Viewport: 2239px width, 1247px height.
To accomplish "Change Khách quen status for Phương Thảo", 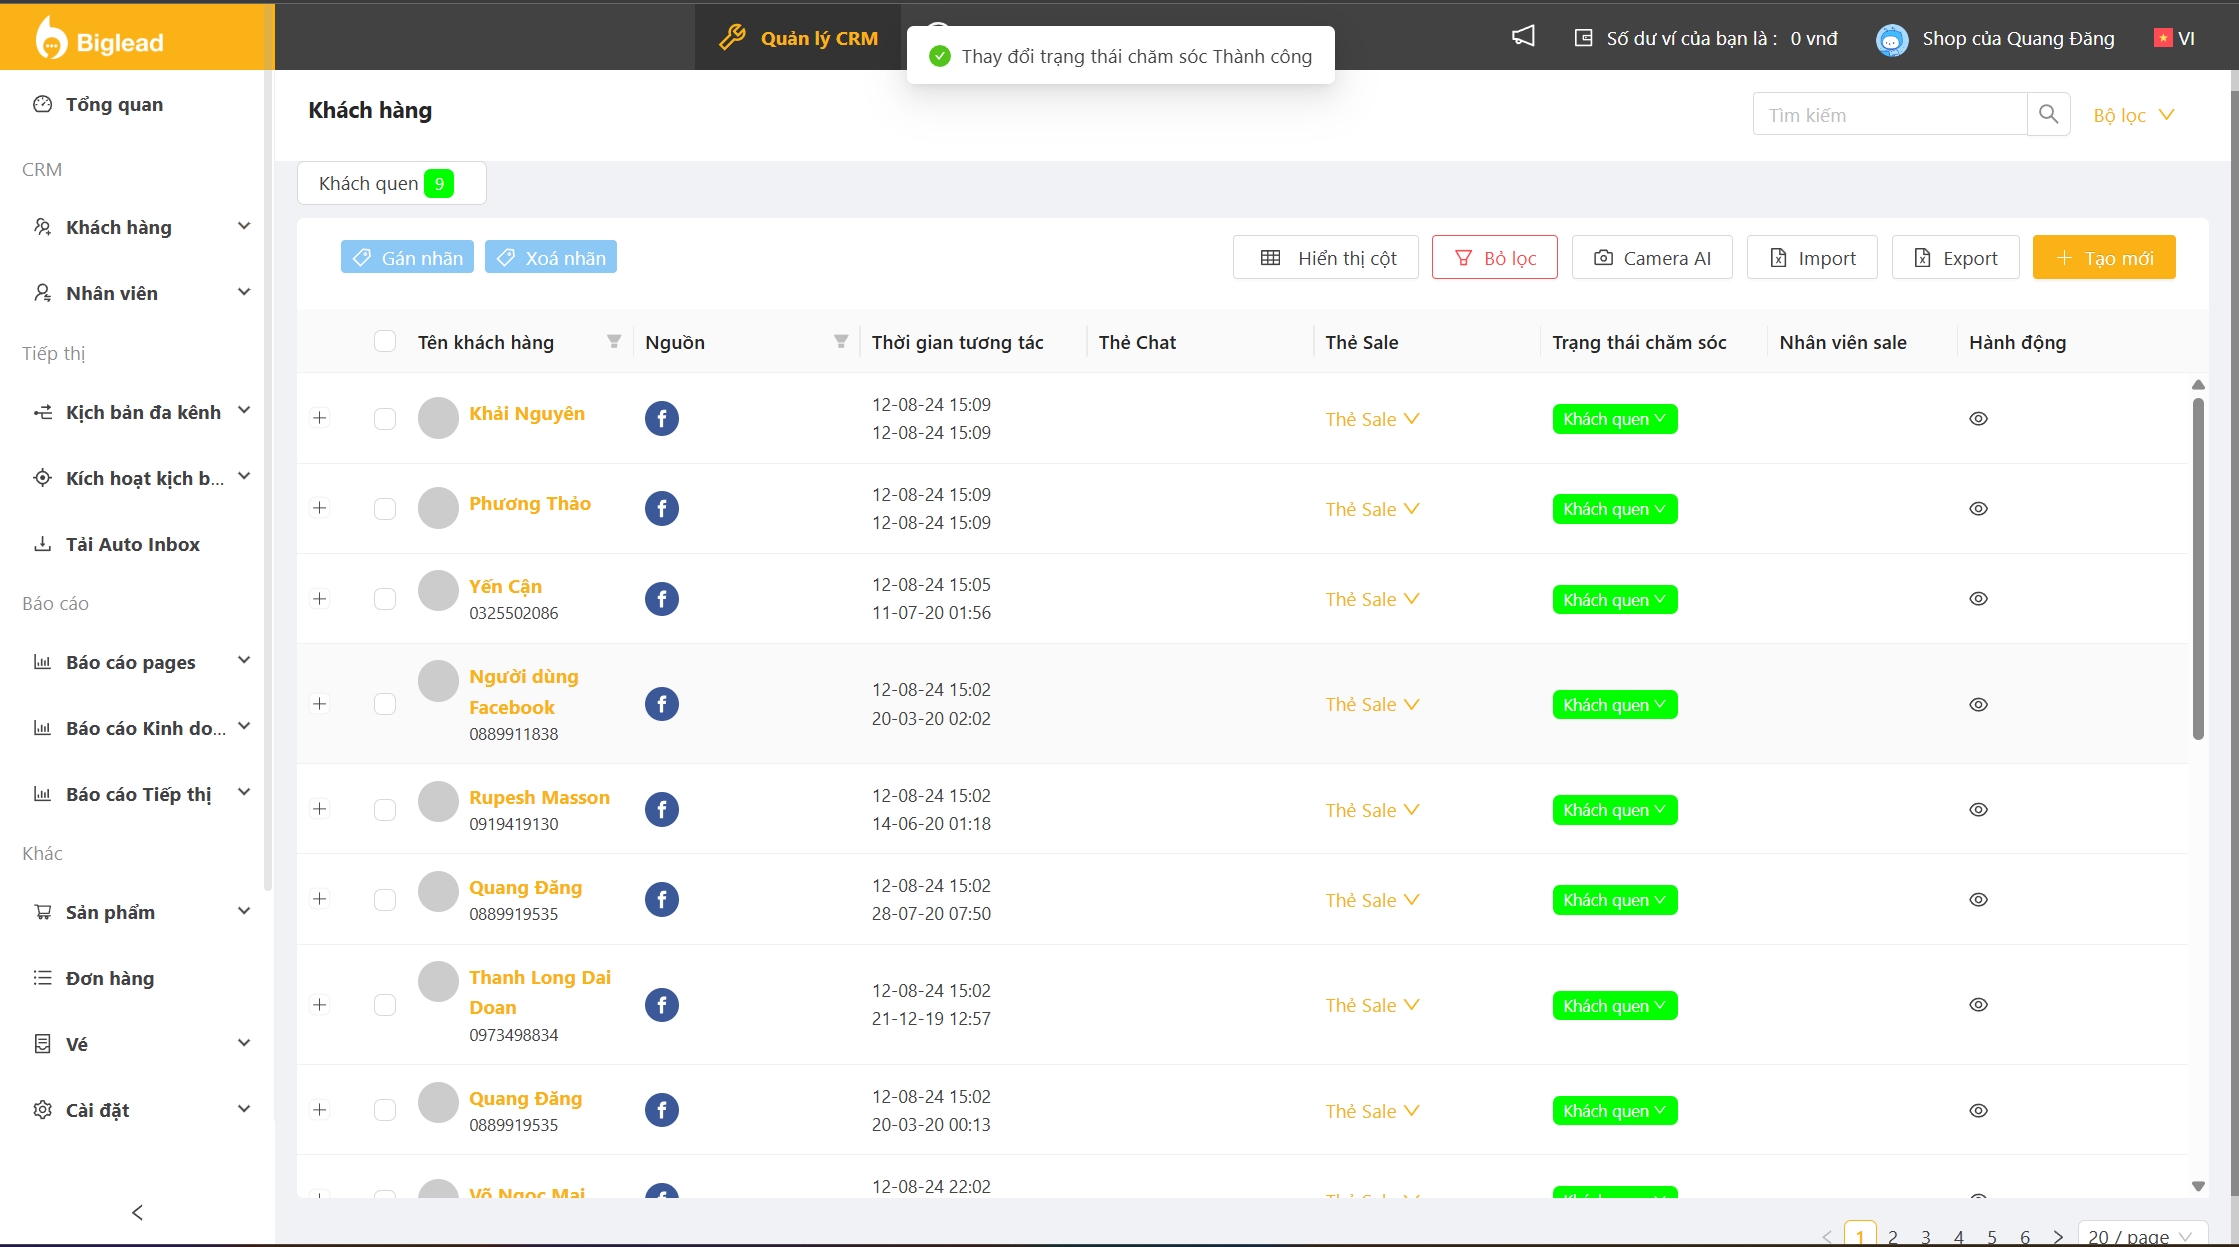I will coord(1615,509).
